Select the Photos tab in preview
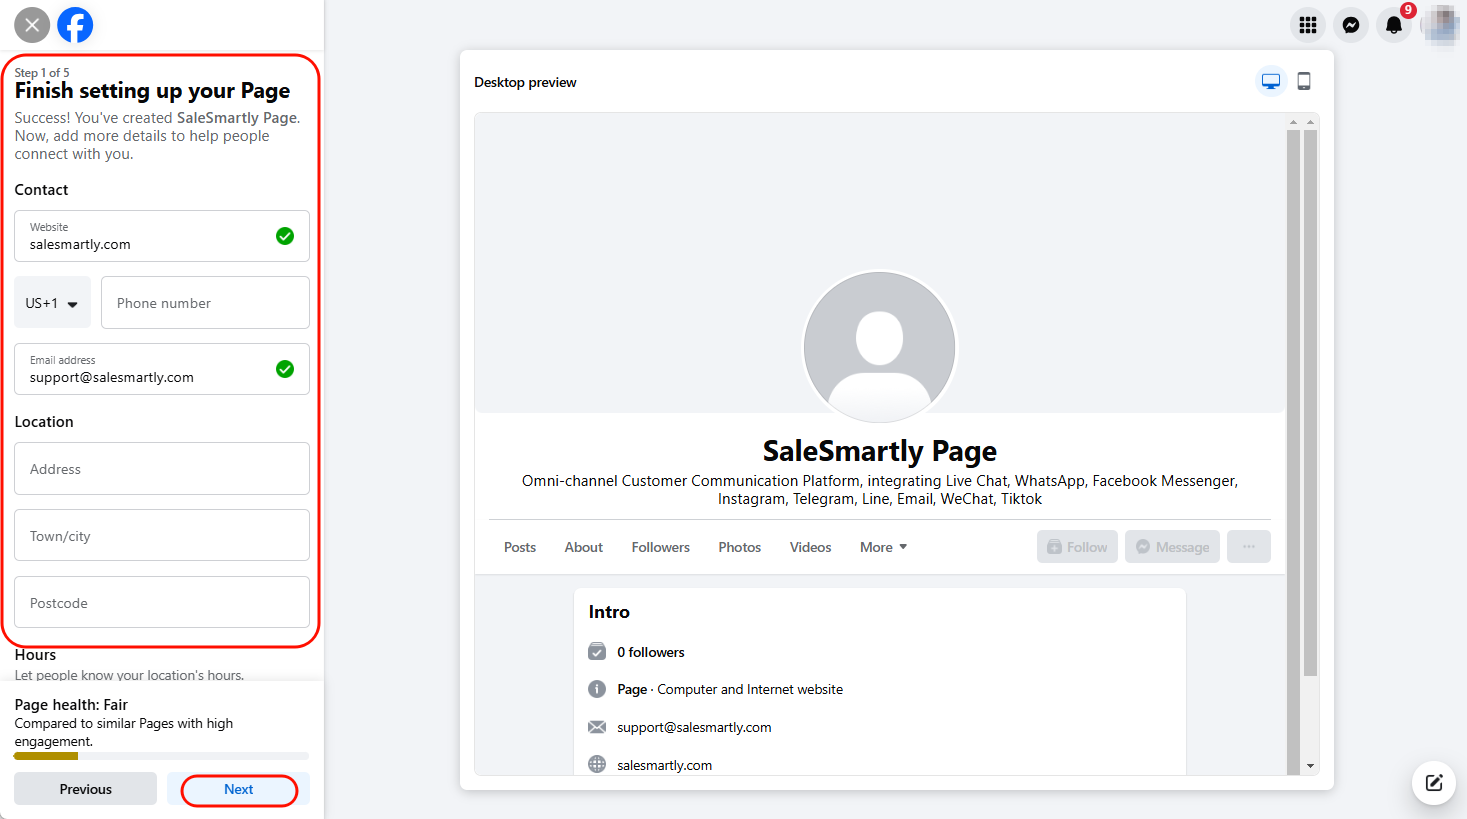Screen dimensions: 1467x819 739,547
